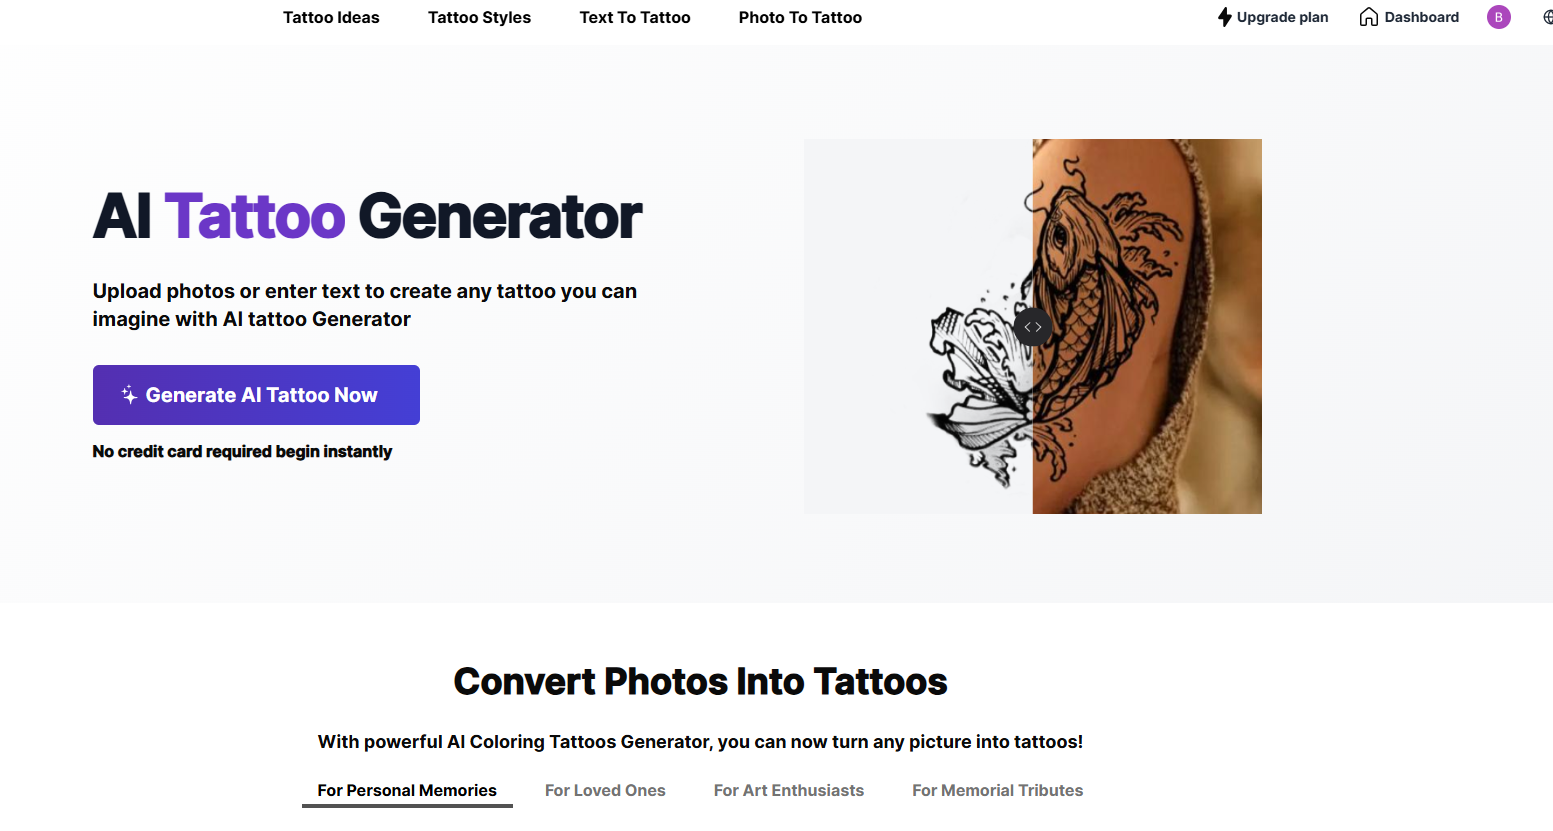Open the Dashboard link
Screen dimensions: 1553x831
pyautogui.click(x=1409, y=17)
